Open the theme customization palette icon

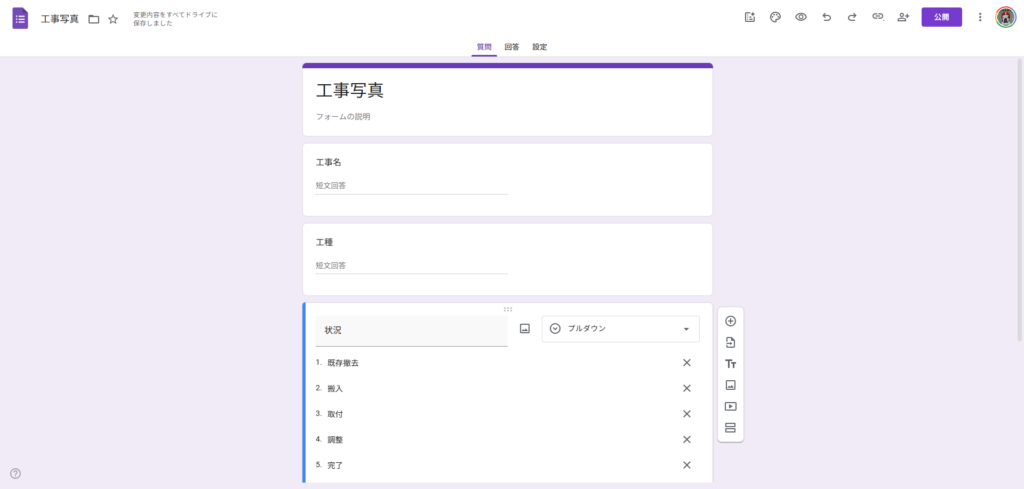pos(775,17)
